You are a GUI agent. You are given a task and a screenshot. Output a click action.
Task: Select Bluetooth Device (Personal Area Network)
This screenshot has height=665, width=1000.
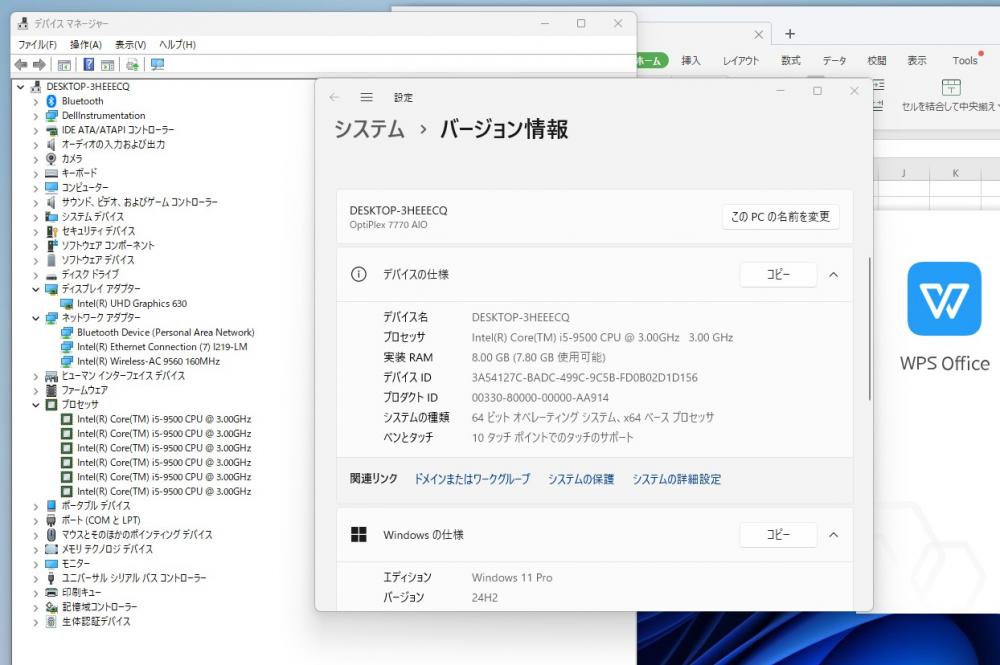166,333
